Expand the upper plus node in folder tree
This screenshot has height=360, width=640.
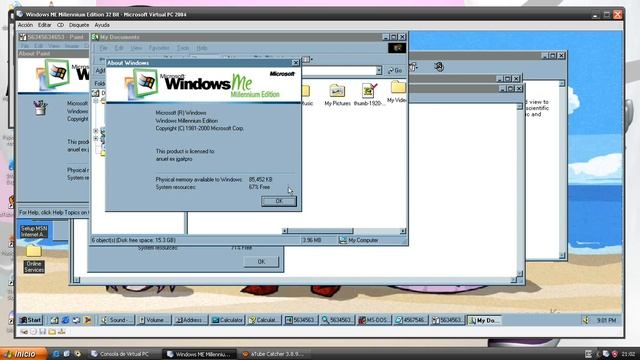tap(96, 131)
